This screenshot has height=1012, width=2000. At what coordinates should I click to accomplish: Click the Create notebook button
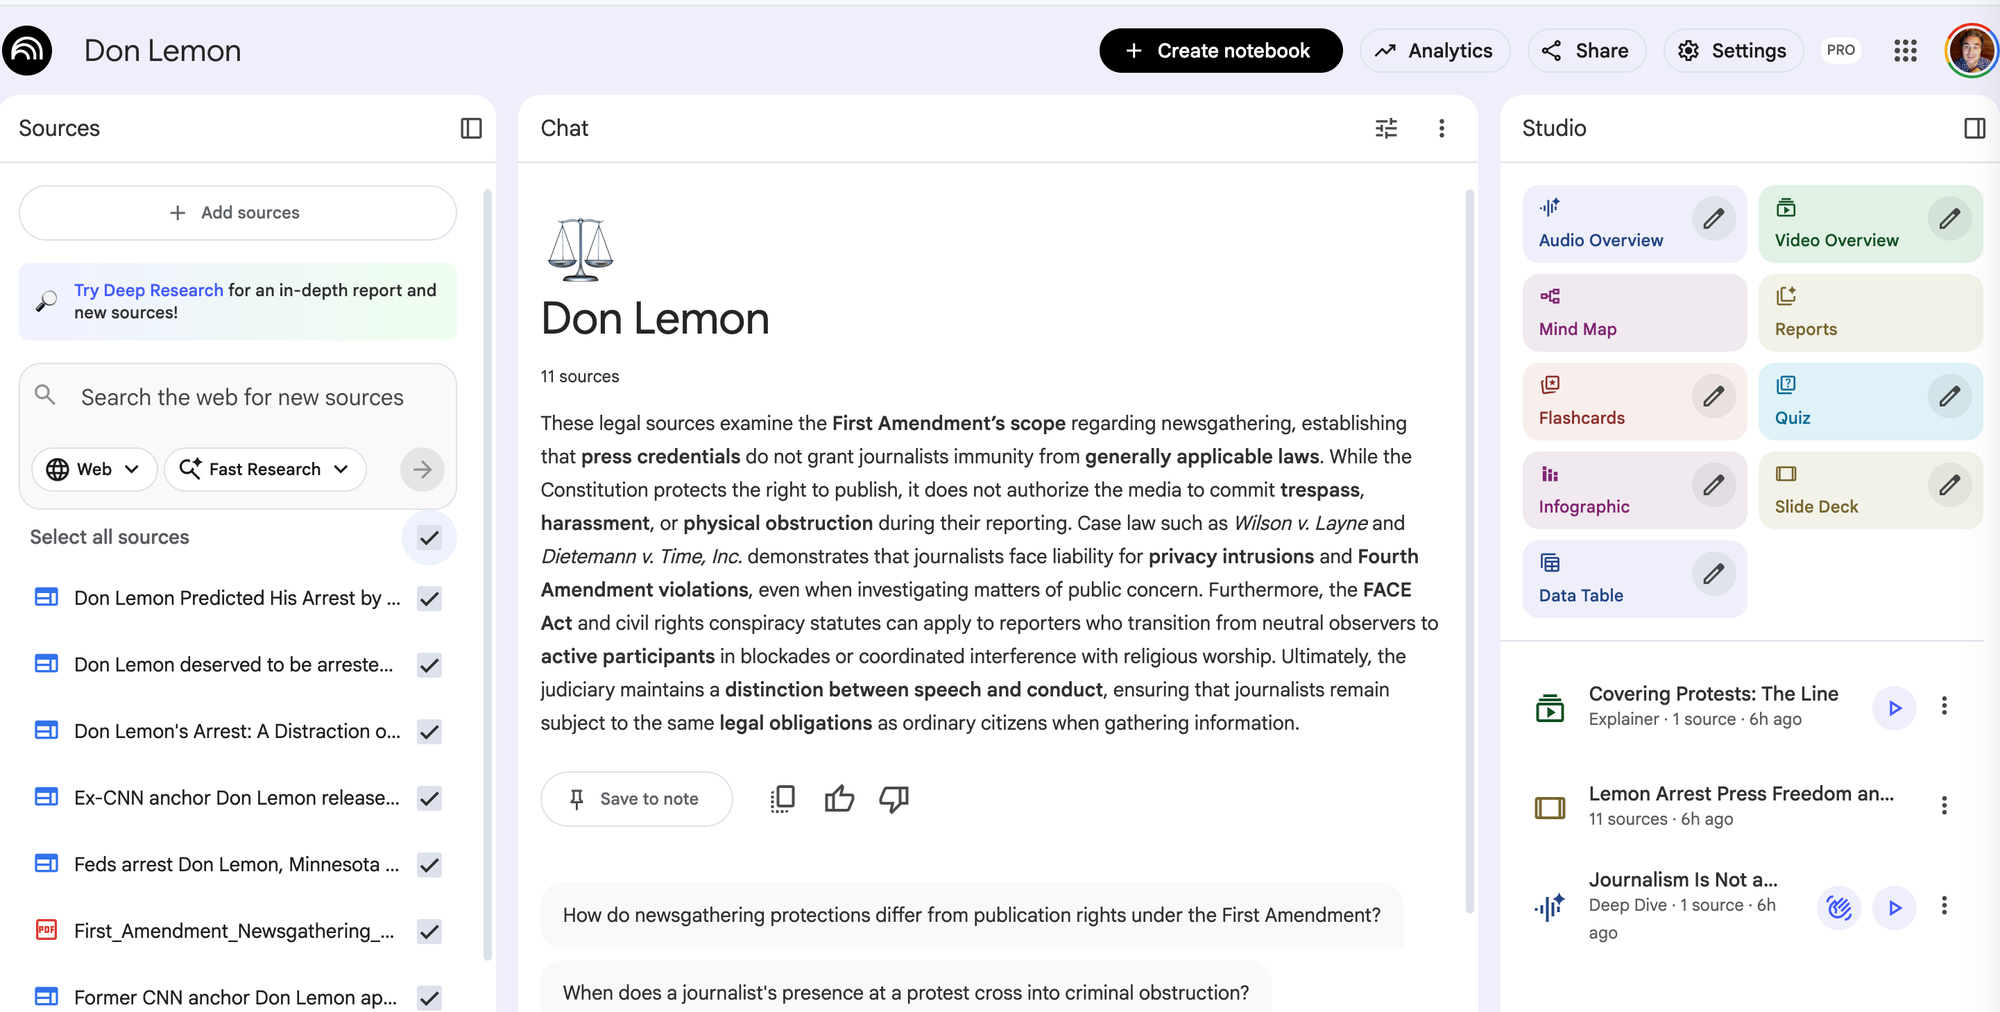coord(1220,51)
